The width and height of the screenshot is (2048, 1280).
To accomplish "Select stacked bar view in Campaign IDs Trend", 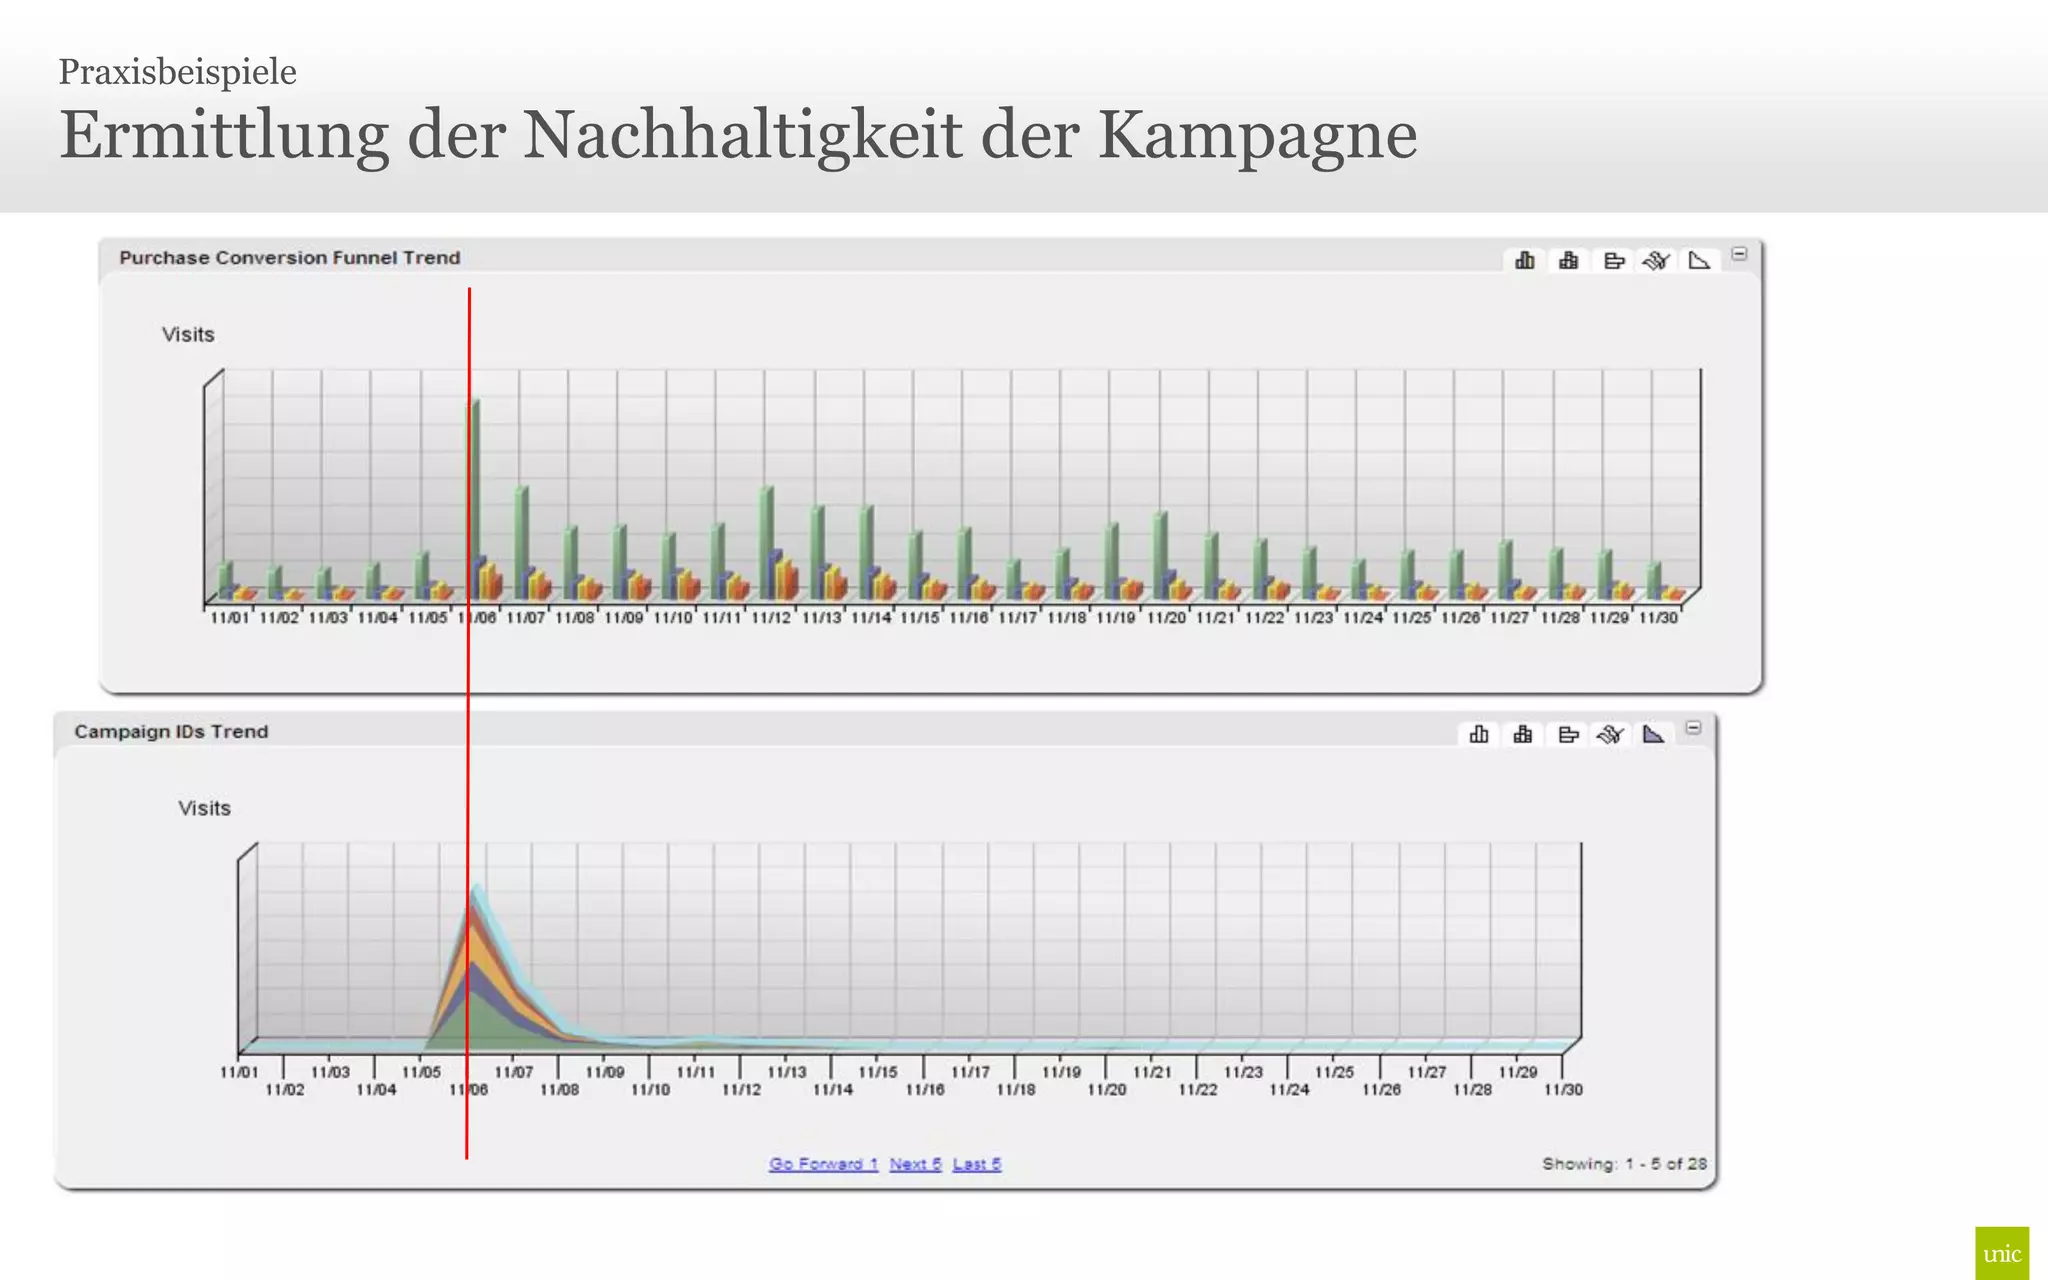I will pos(1523,735).
